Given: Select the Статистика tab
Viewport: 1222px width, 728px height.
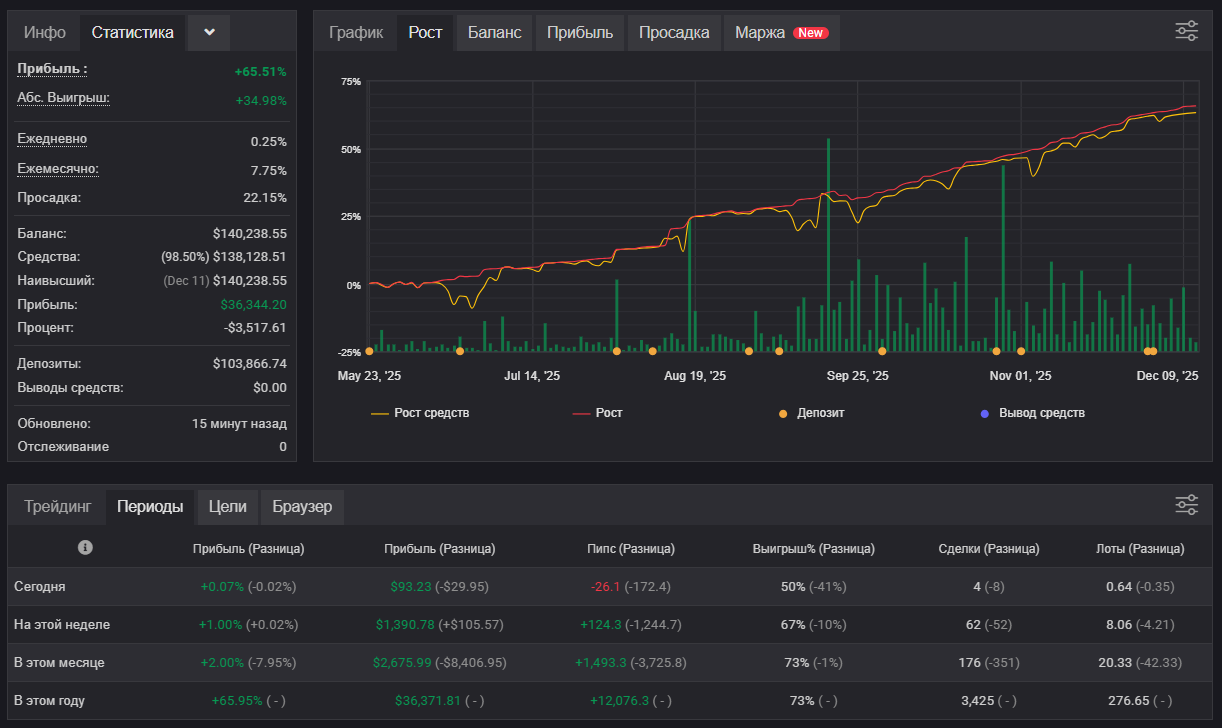Looking at the screenshot, I should 133,32.
